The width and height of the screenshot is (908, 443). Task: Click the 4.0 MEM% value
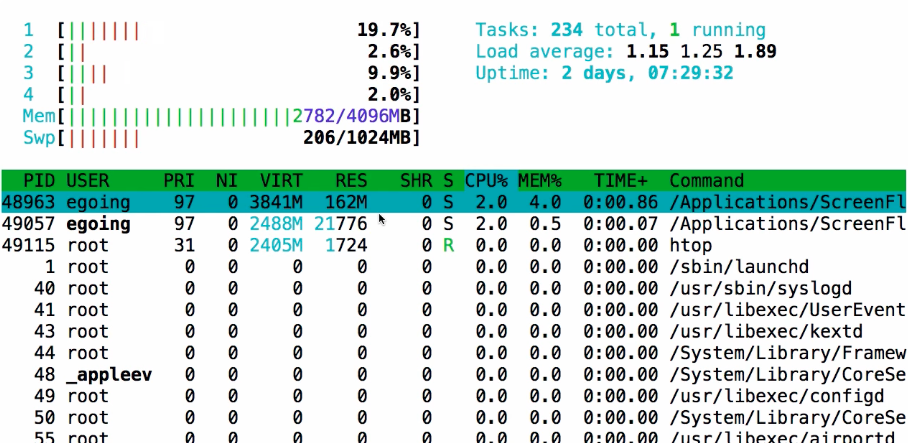click(545, 202)
